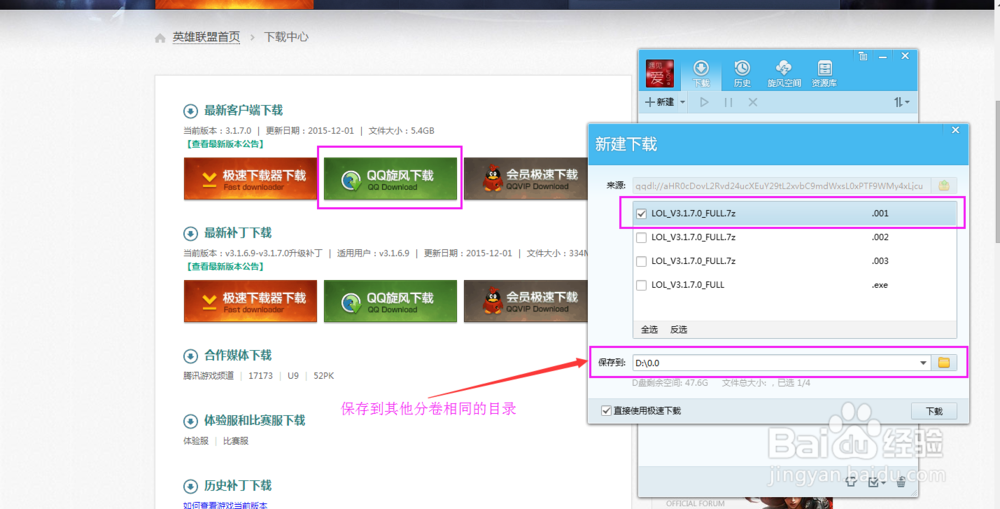Open the 资源库 resource library tab

click(x=824, y=73)
